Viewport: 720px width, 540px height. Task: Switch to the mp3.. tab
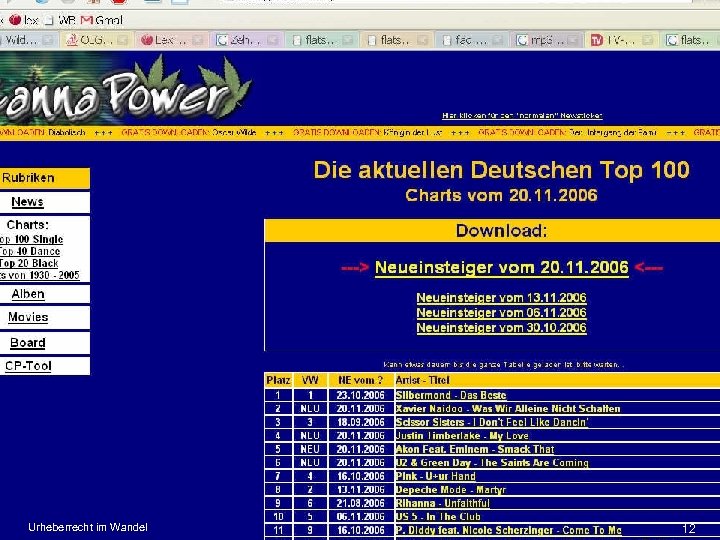546,40
